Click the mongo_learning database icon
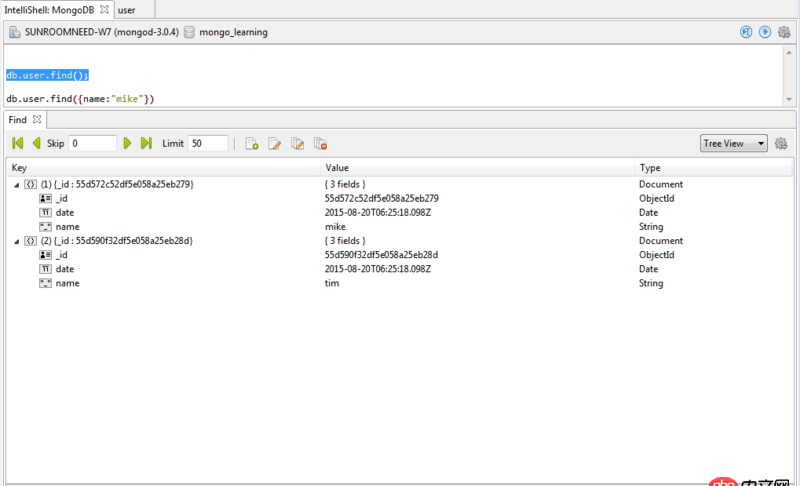The height and width of the screenshot is (486, 800). (x=189, y=32)
